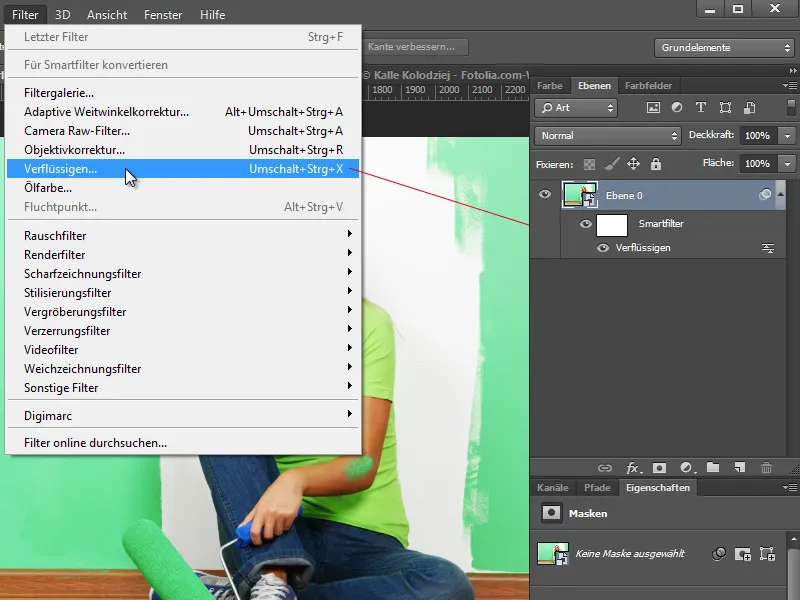Hide Ebene 0 layer visibility eye
Screen dimensions: 800x600
pyautogui.click(x=545, y=194)
